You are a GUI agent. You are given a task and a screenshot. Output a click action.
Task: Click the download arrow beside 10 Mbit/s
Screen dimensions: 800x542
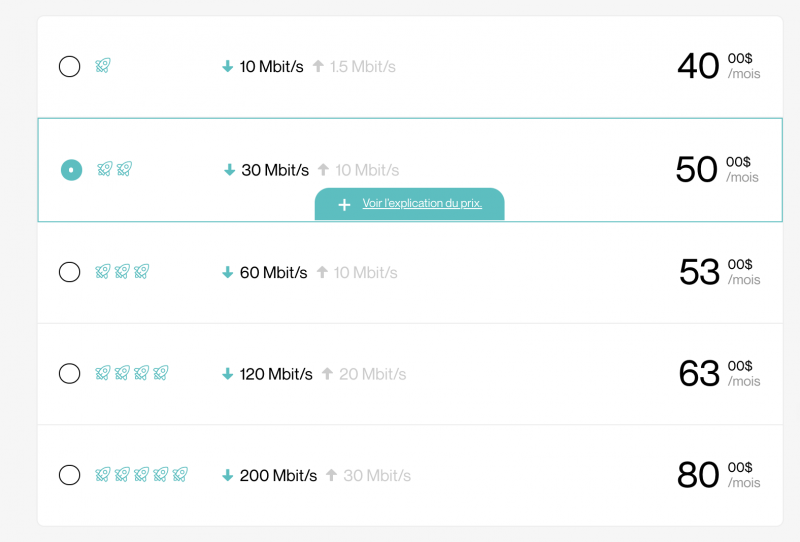point(228,67)
